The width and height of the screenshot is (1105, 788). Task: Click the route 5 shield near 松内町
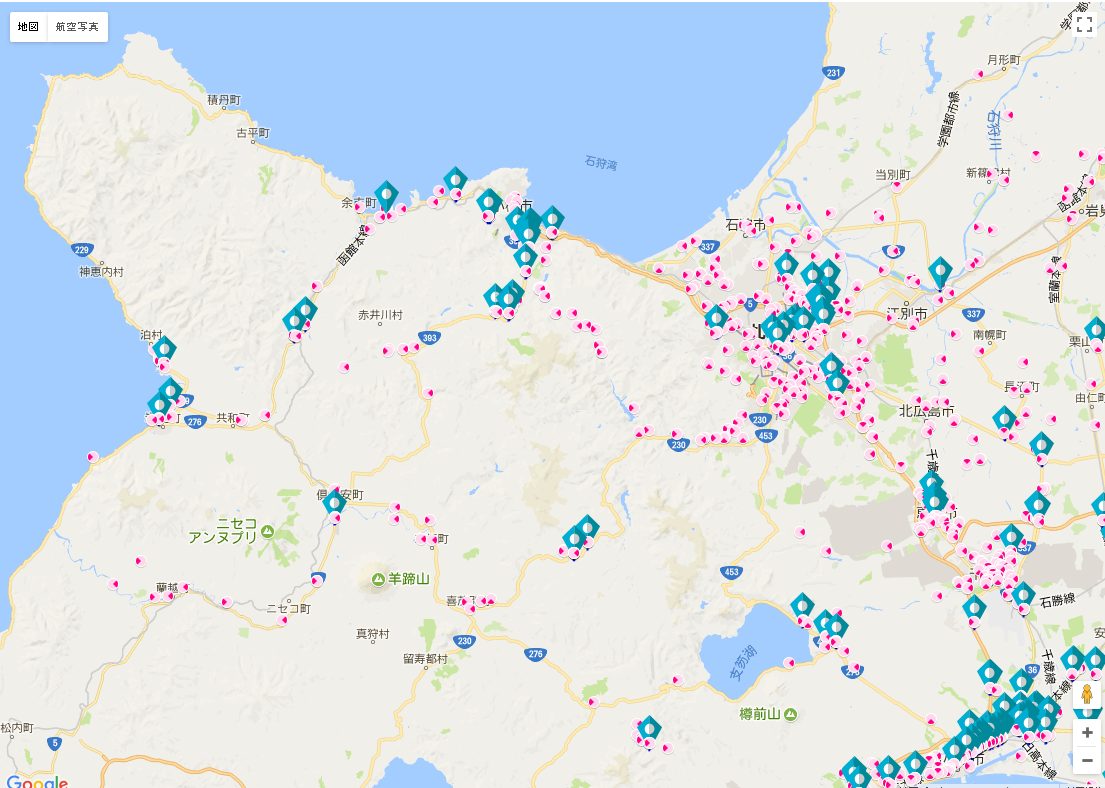click(55, 743)
